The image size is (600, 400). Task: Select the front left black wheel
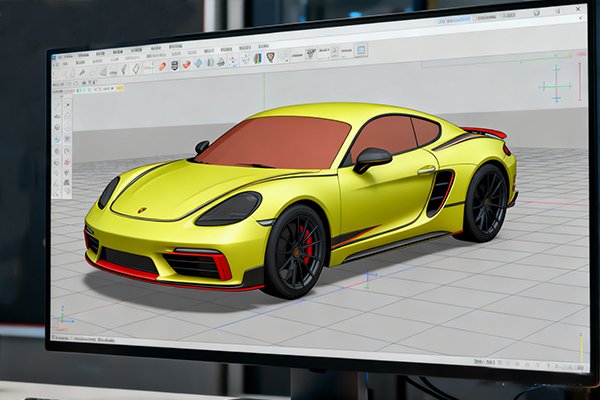click(294, 252)
